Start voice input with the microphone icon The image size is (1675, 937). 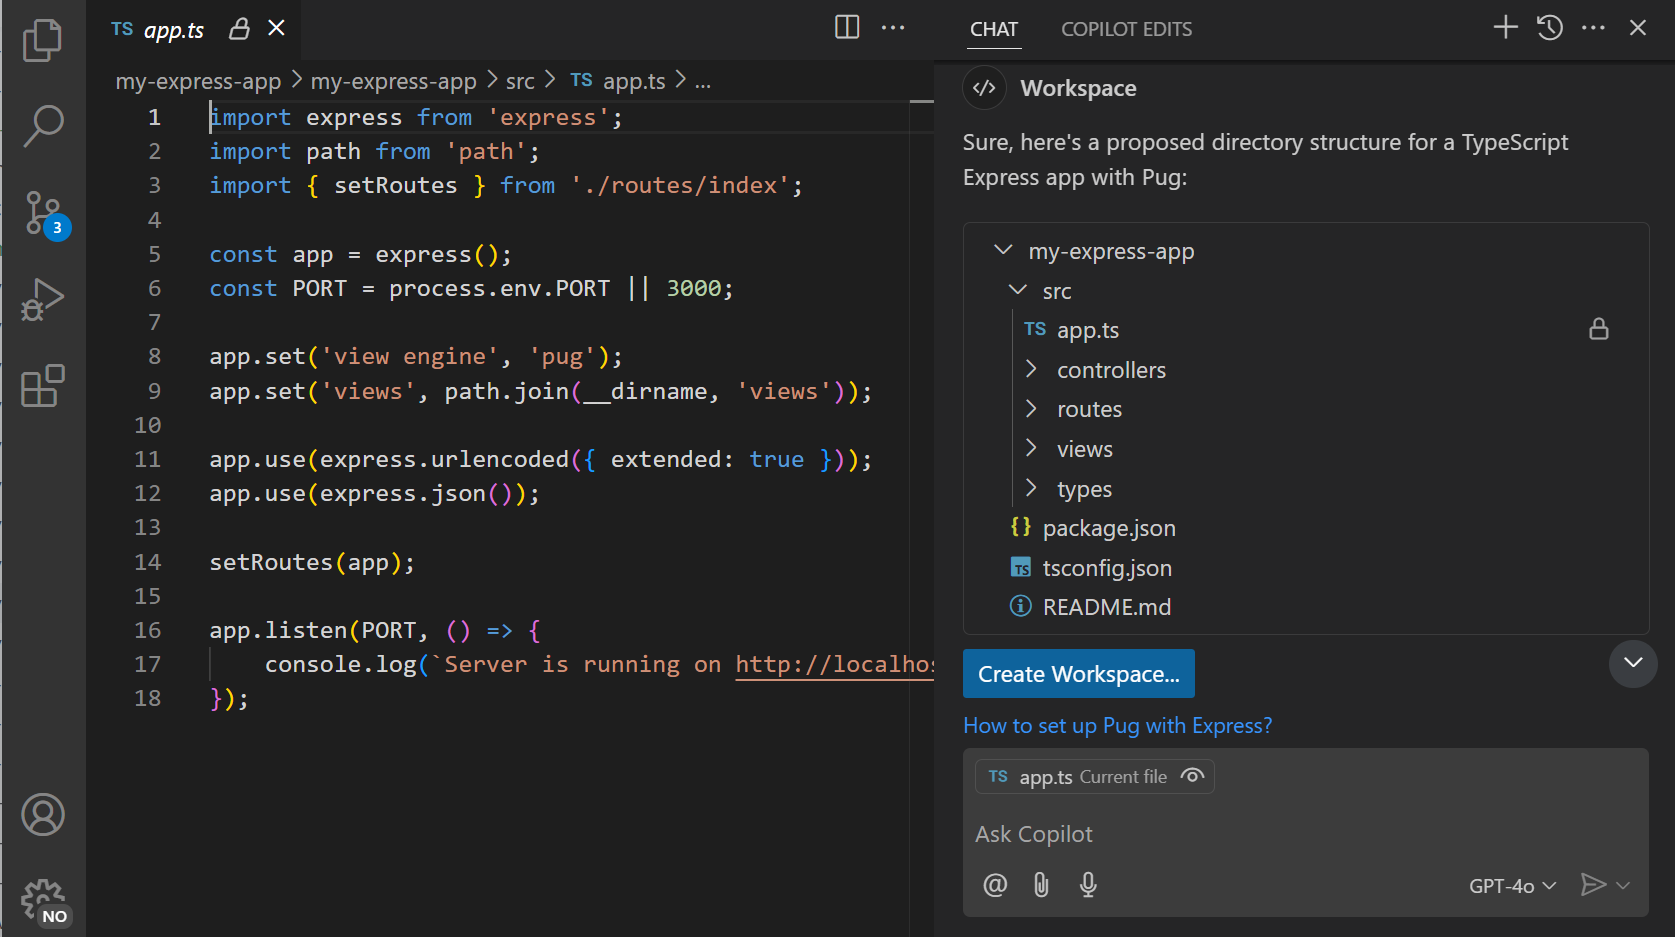coord(1088,885)
